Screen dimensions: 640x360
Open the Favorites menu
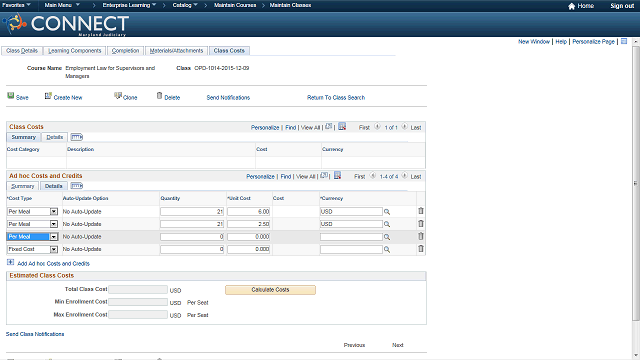click(x=16, y=5)
